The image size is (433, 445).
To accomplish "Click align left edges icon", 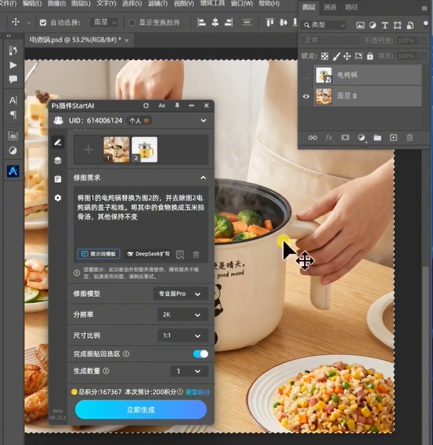I will coord(201,22).
